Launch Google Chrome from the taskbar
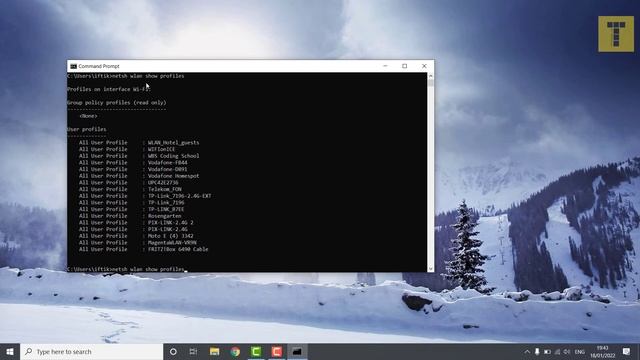 (235, 351)
